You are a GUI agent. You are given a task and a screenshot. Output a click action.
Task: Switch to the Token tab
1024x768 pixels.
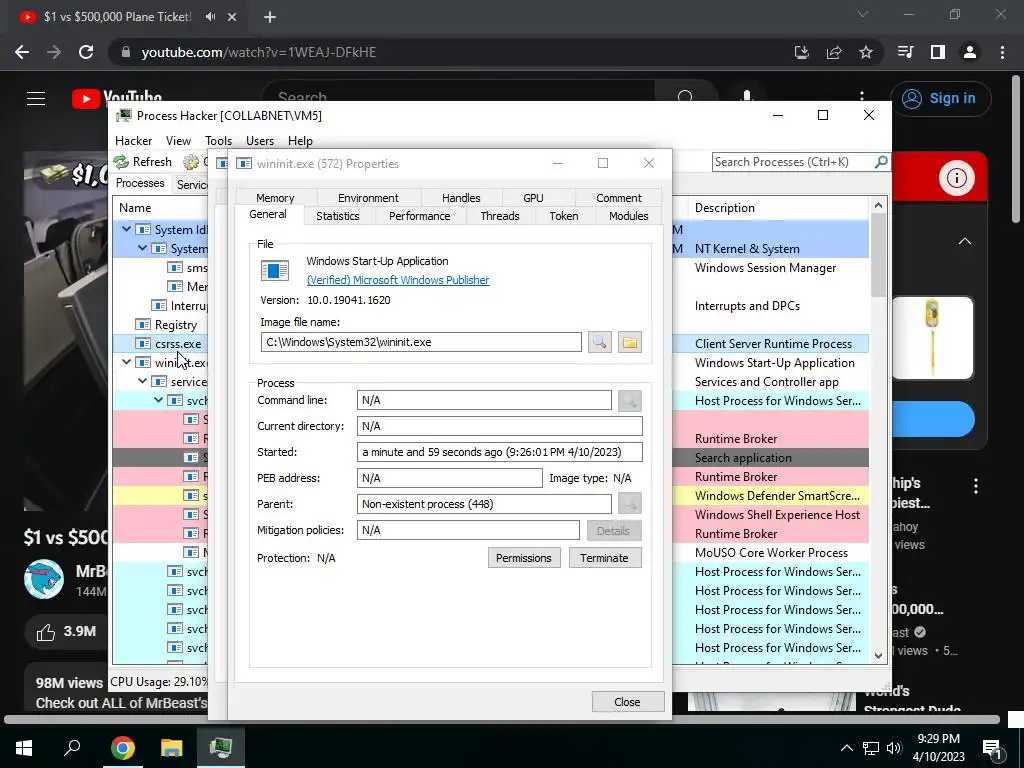564,216
